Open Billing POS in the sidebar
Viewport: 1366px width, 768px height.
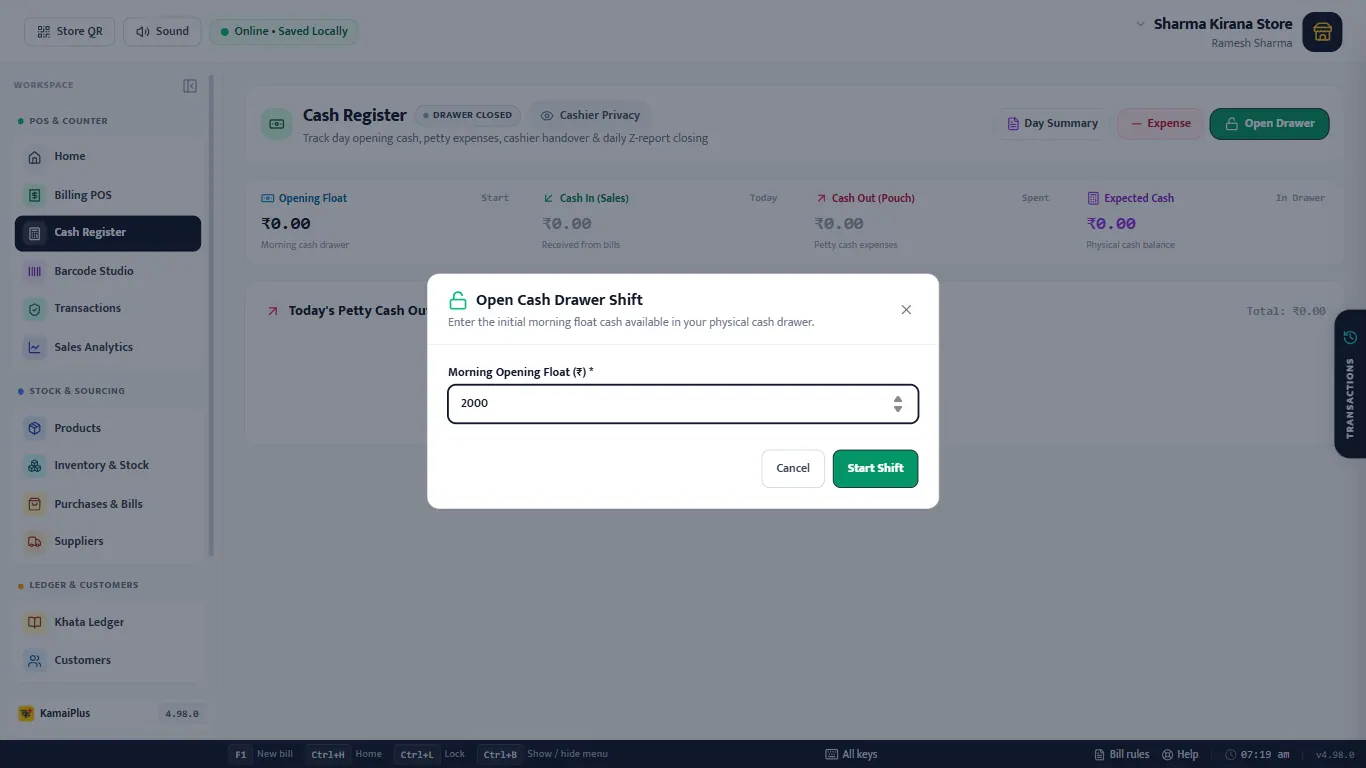[108, 195]
